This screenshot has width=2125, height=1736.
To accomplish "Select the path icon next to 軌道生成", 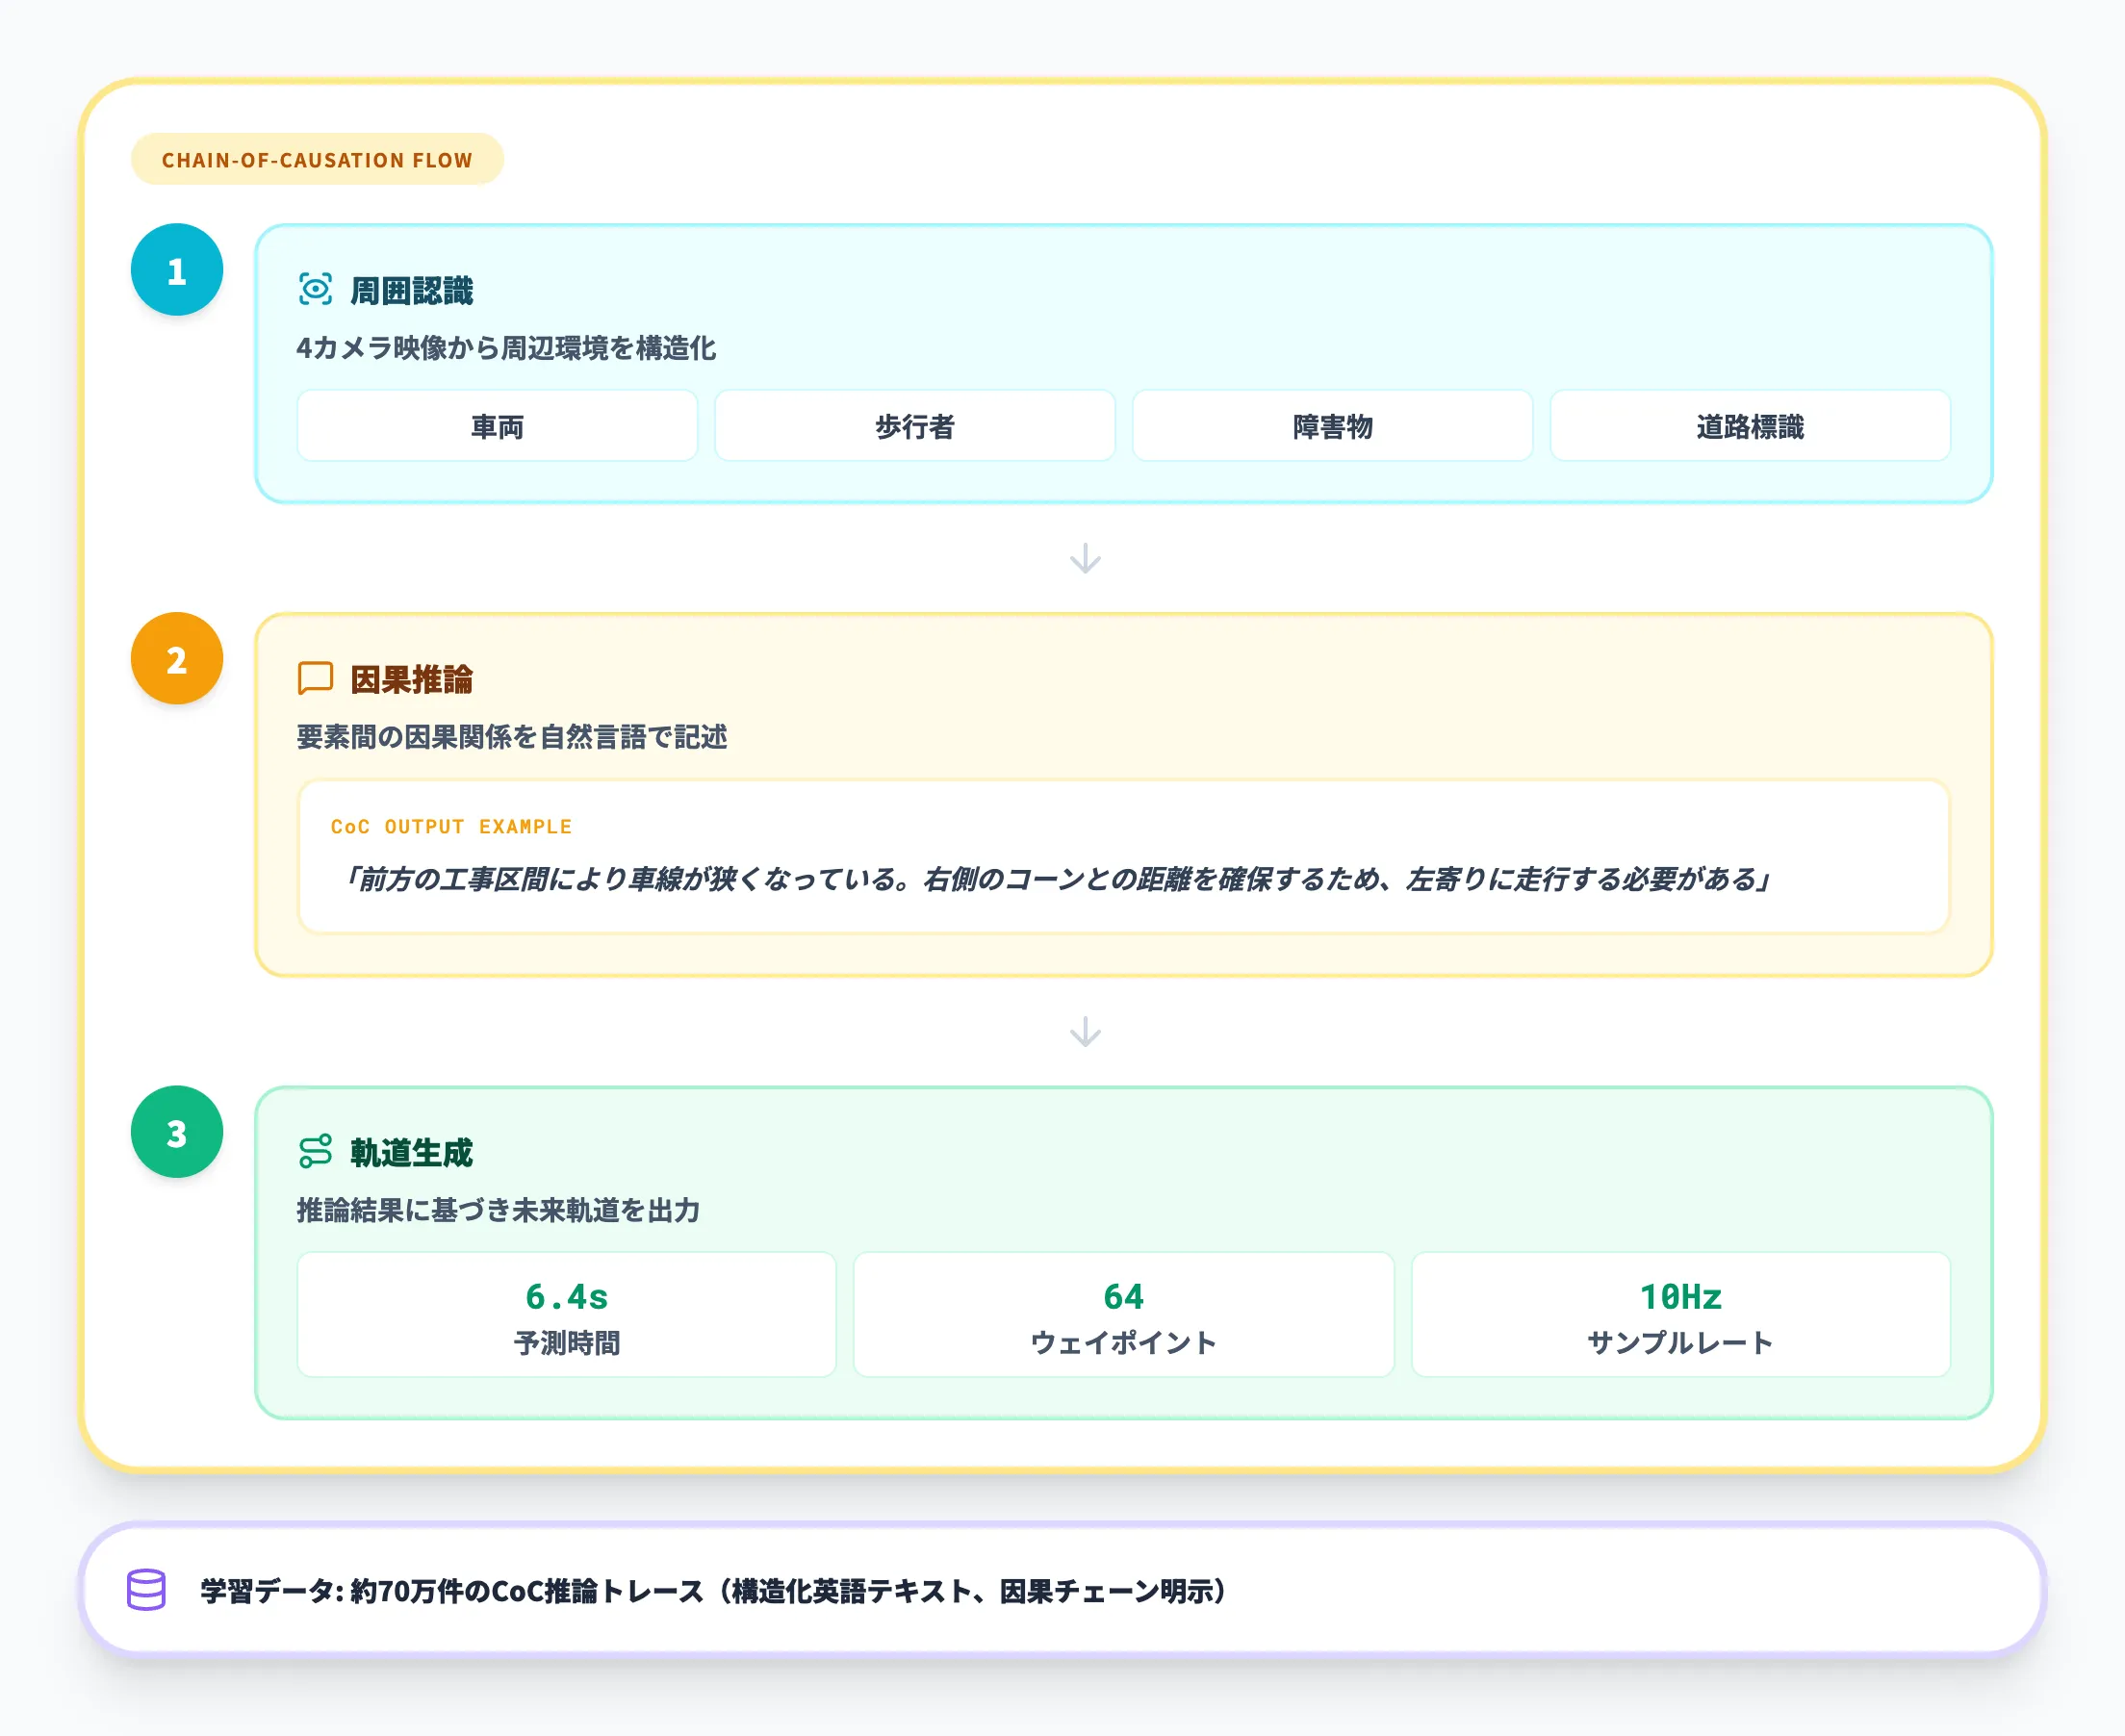I will coord(316,1152).
